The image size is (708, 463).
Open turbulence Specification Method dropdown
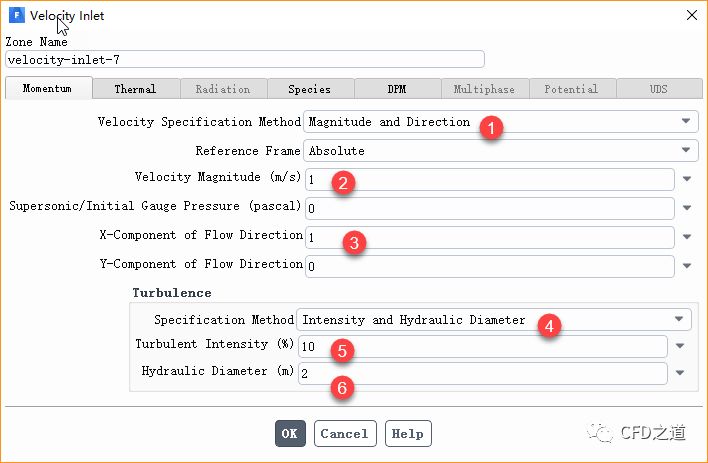pos(494,320)
